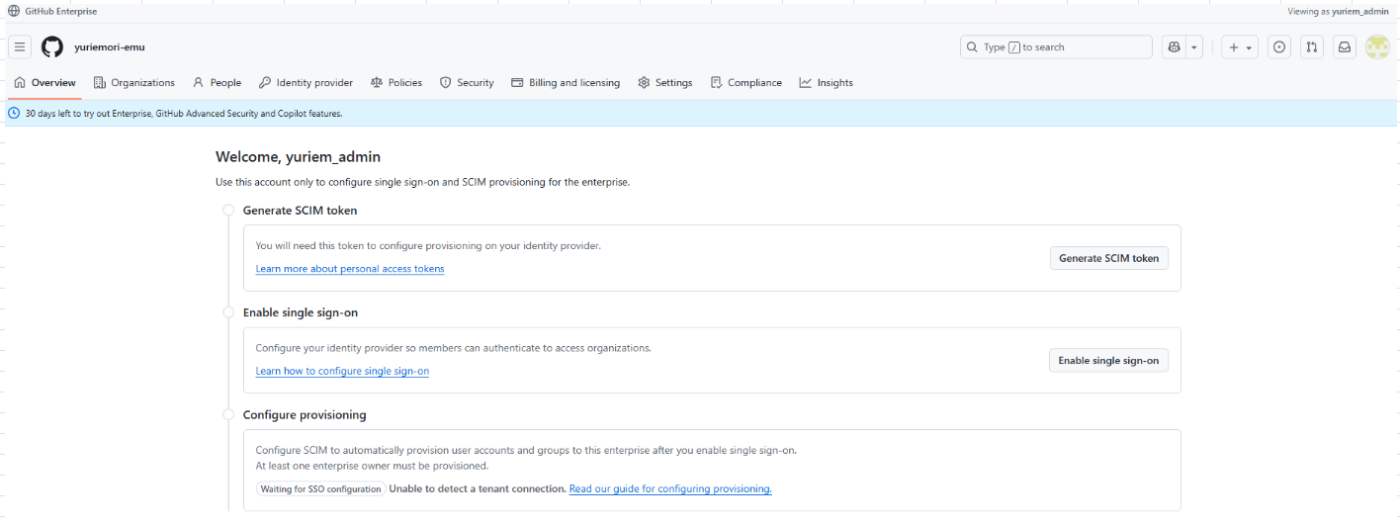Click the GitHub Enterprise label at top
Screen dimensions: 1400x525
(61, 11)
